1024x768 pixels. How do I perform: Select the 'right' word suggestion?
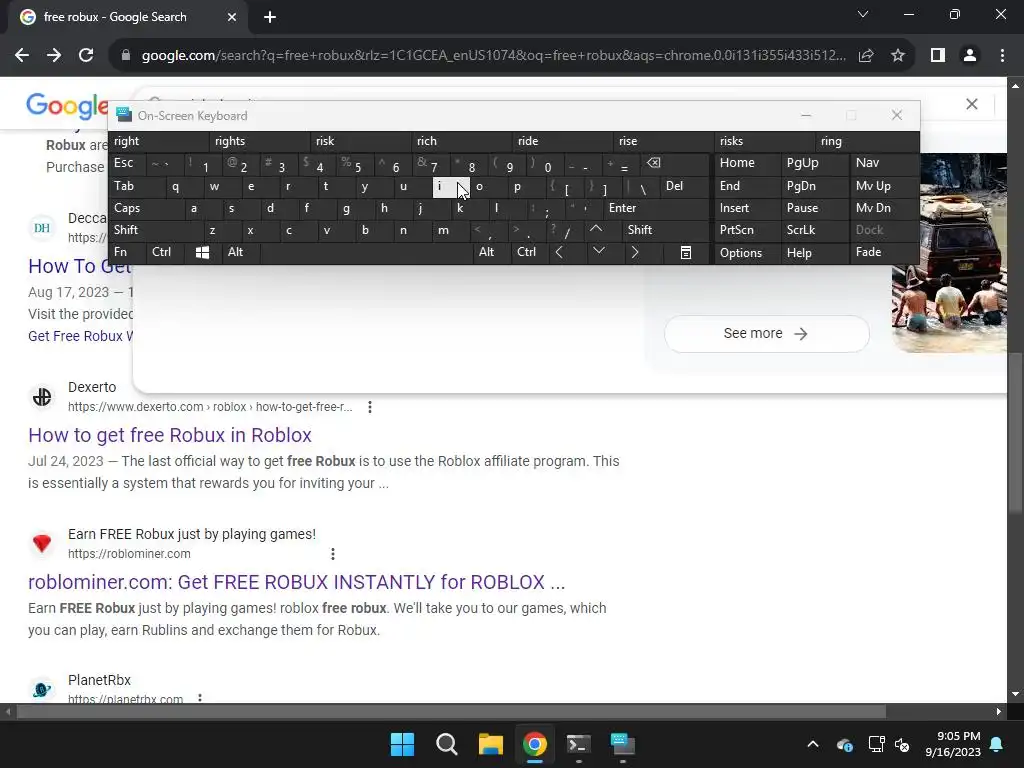[x=159, y=141]
